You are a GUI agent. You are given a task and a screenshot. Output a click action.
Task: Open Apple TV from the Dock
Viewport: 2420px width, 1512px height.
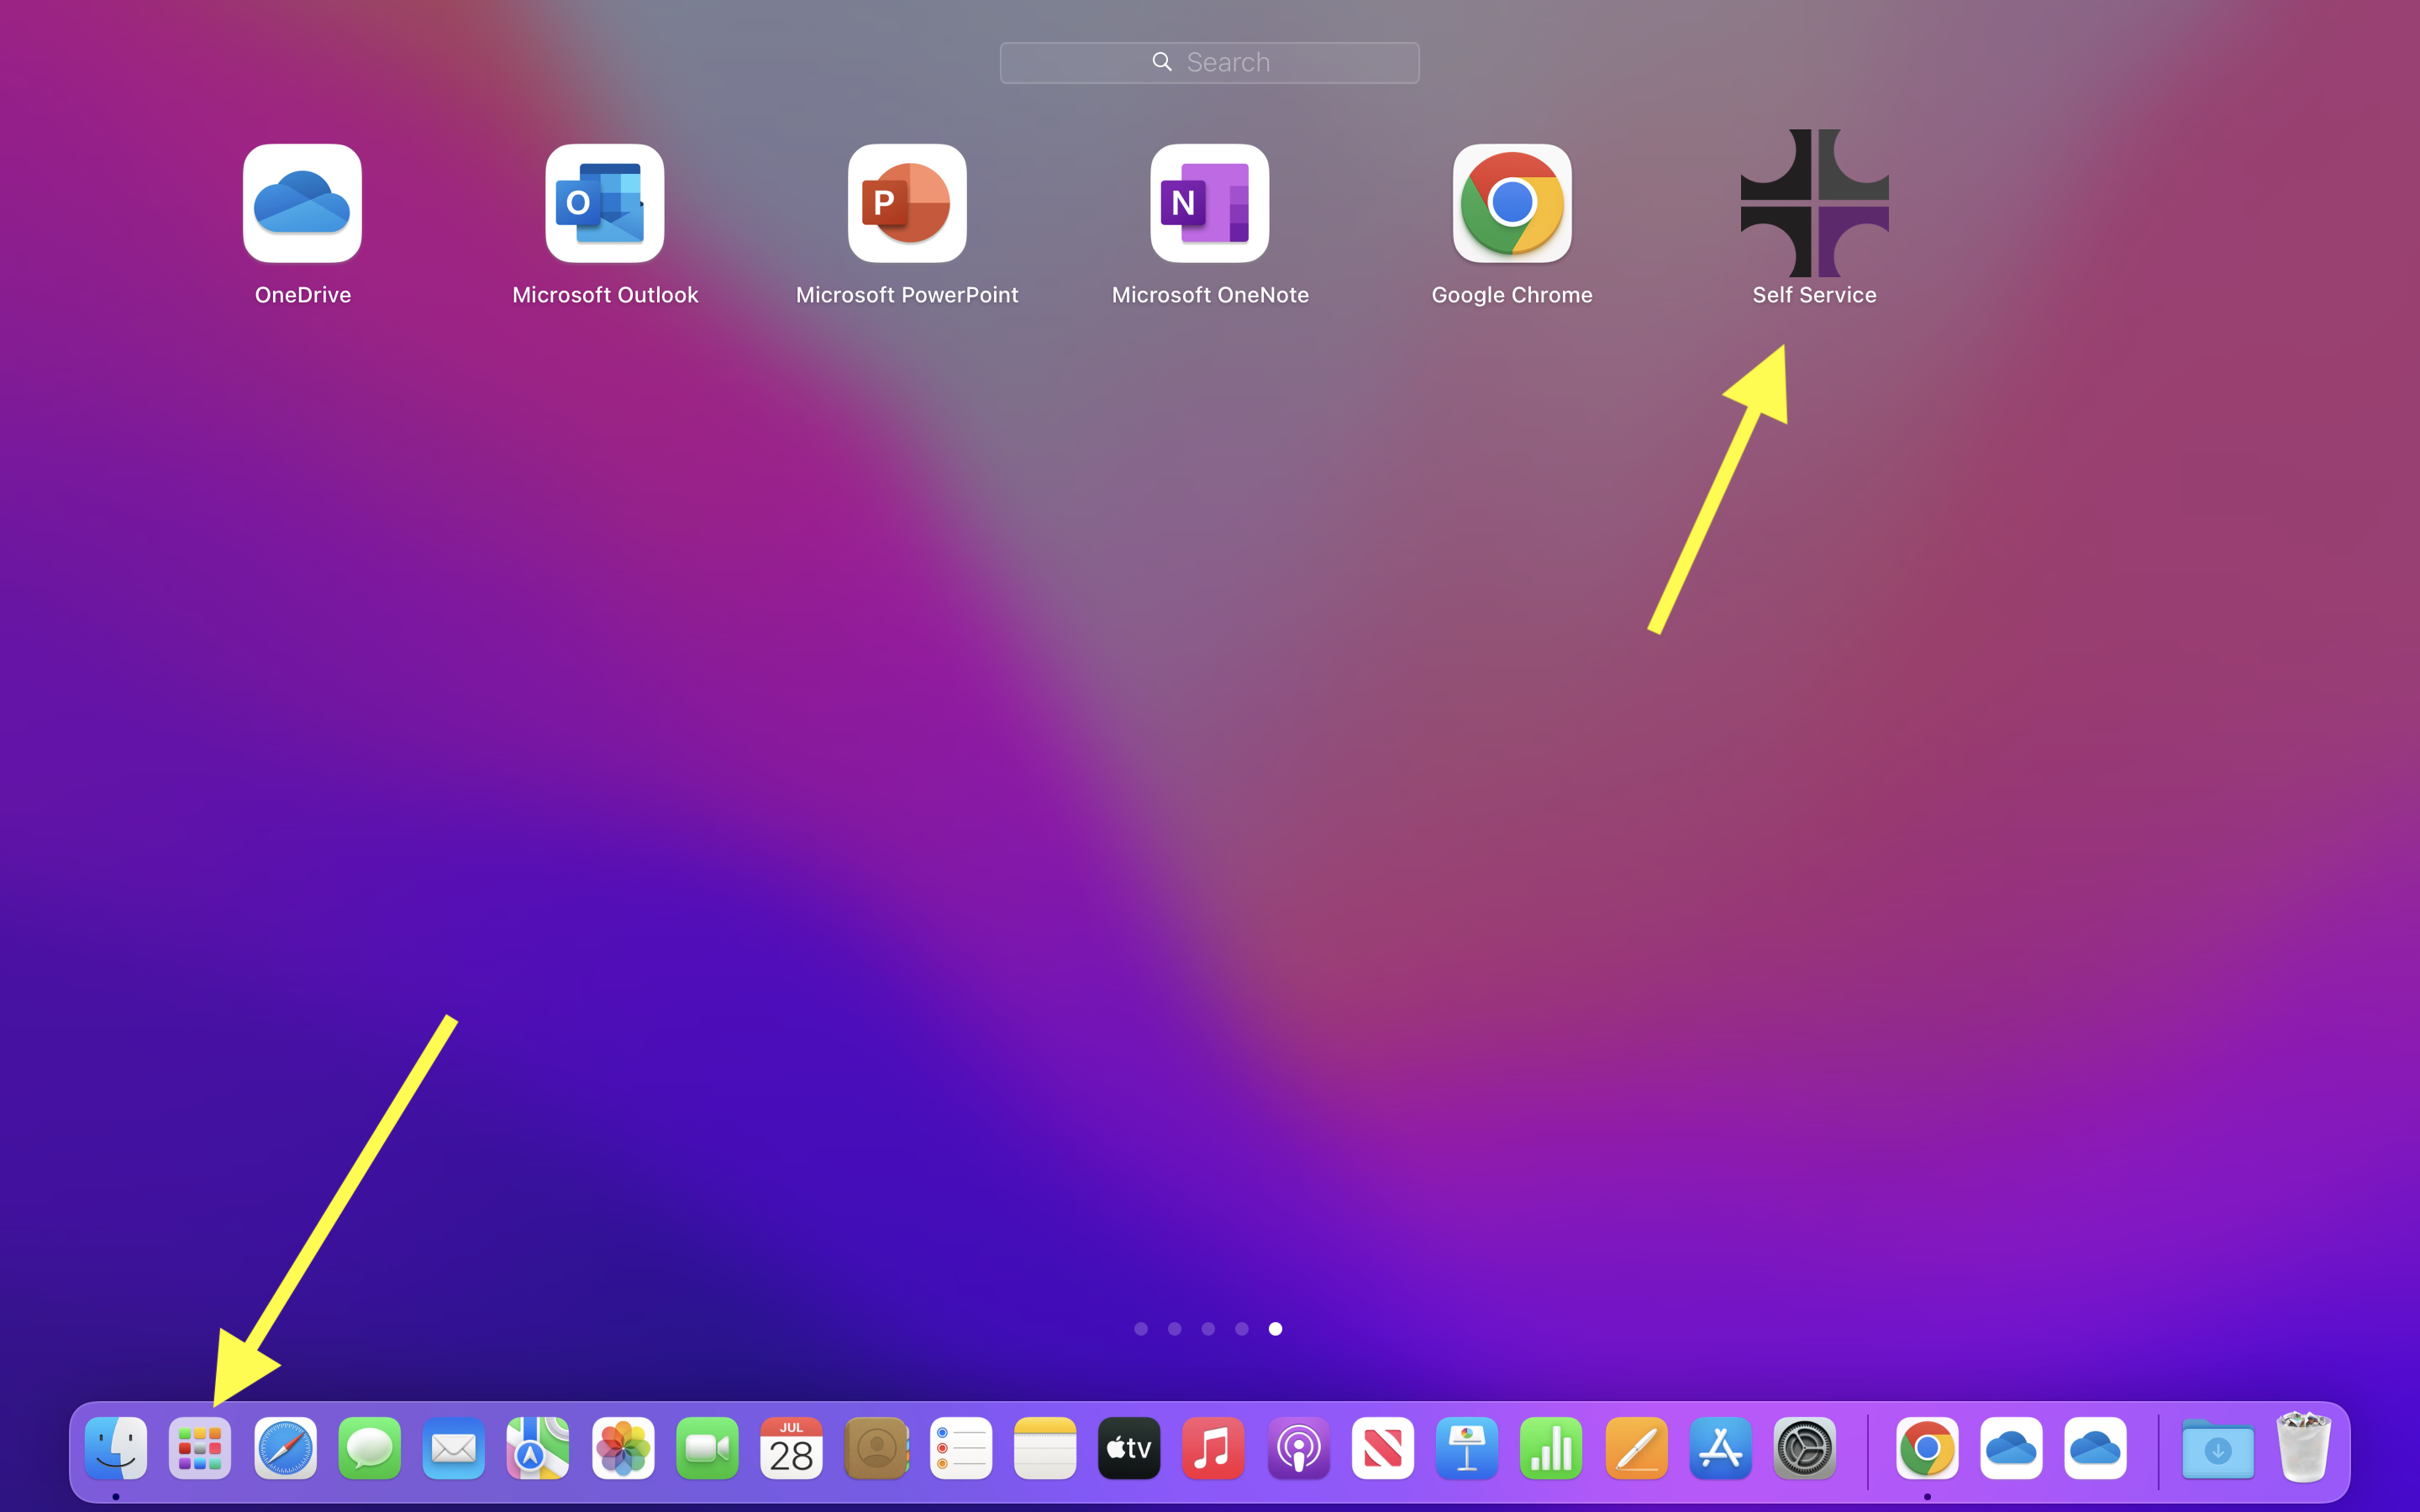click(1130, 1448)
